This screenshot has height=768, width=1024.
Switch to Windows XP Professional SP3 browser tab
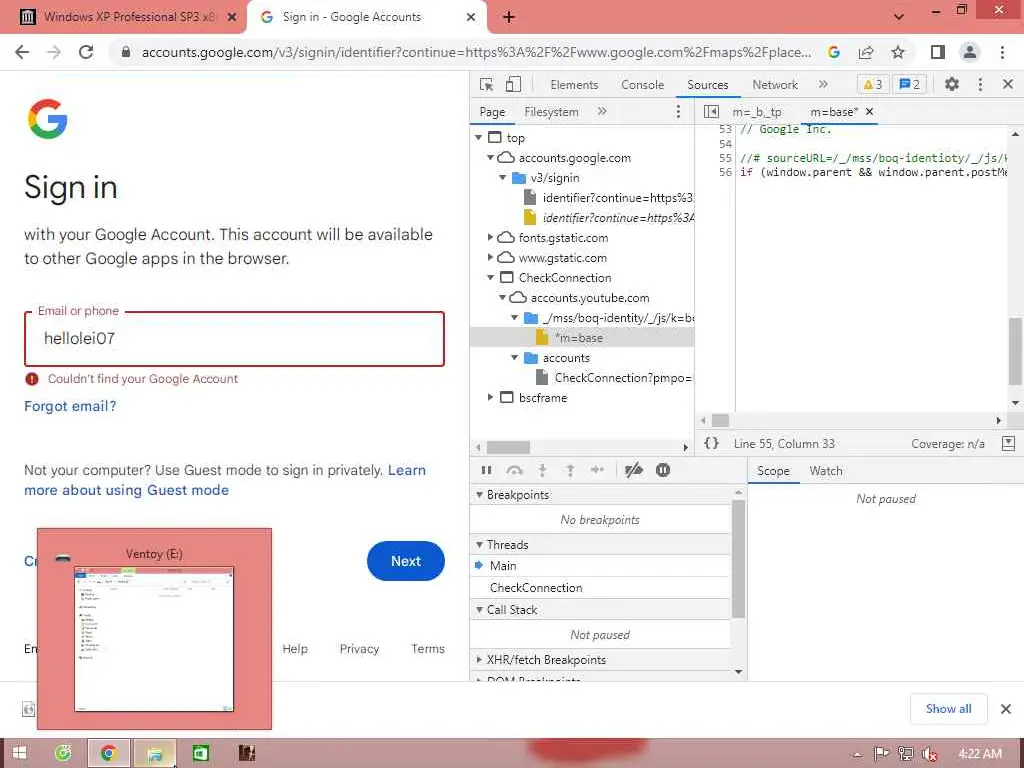(x=129, y=17)
